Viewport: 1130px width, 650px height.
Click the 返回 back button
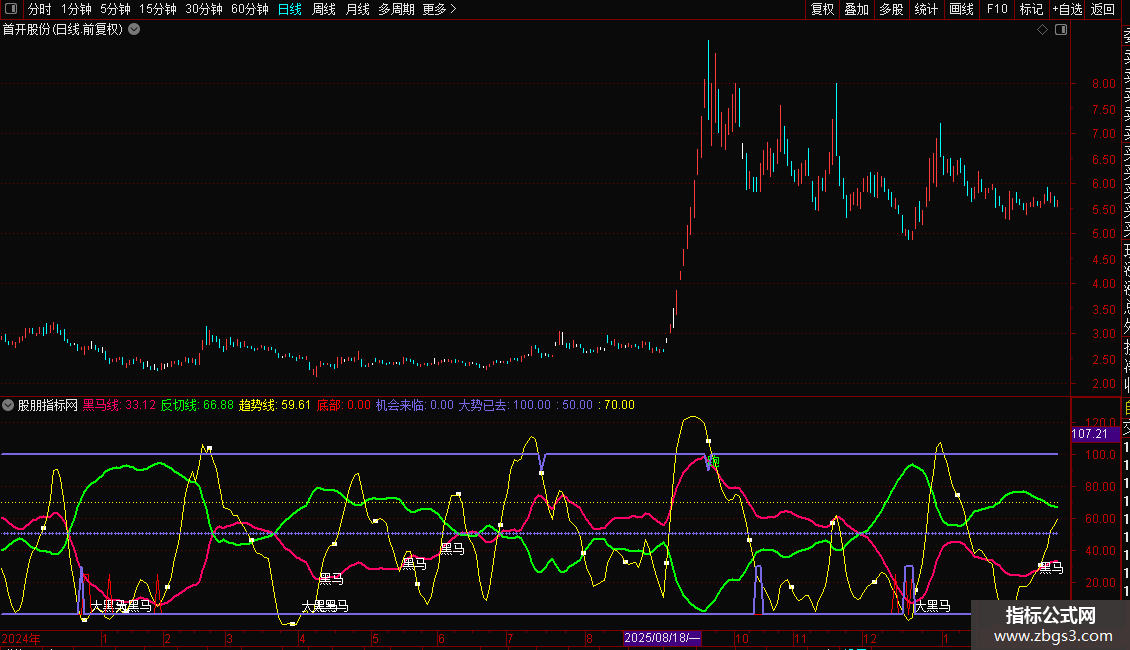coord(1103,10)
